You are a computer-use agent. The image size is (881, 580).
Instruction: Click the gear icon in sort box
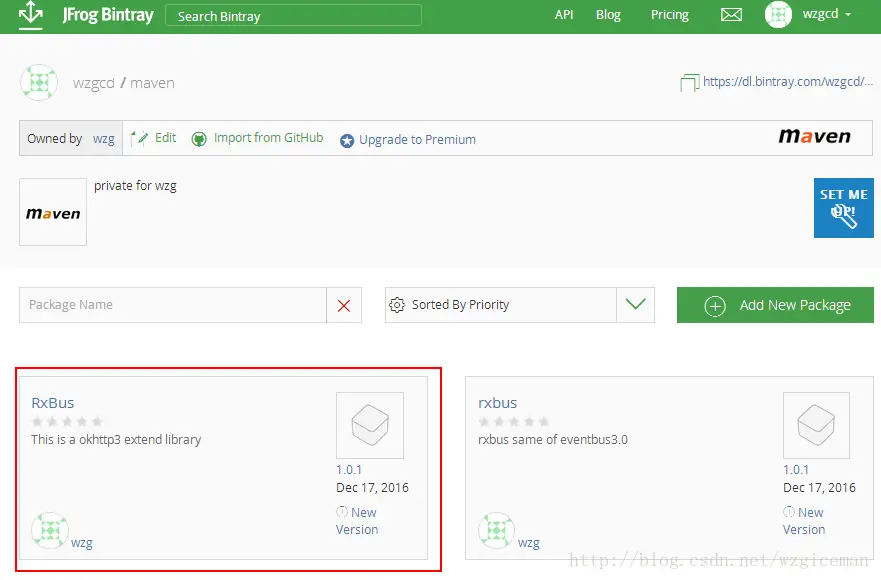click(x=397, y=305)
